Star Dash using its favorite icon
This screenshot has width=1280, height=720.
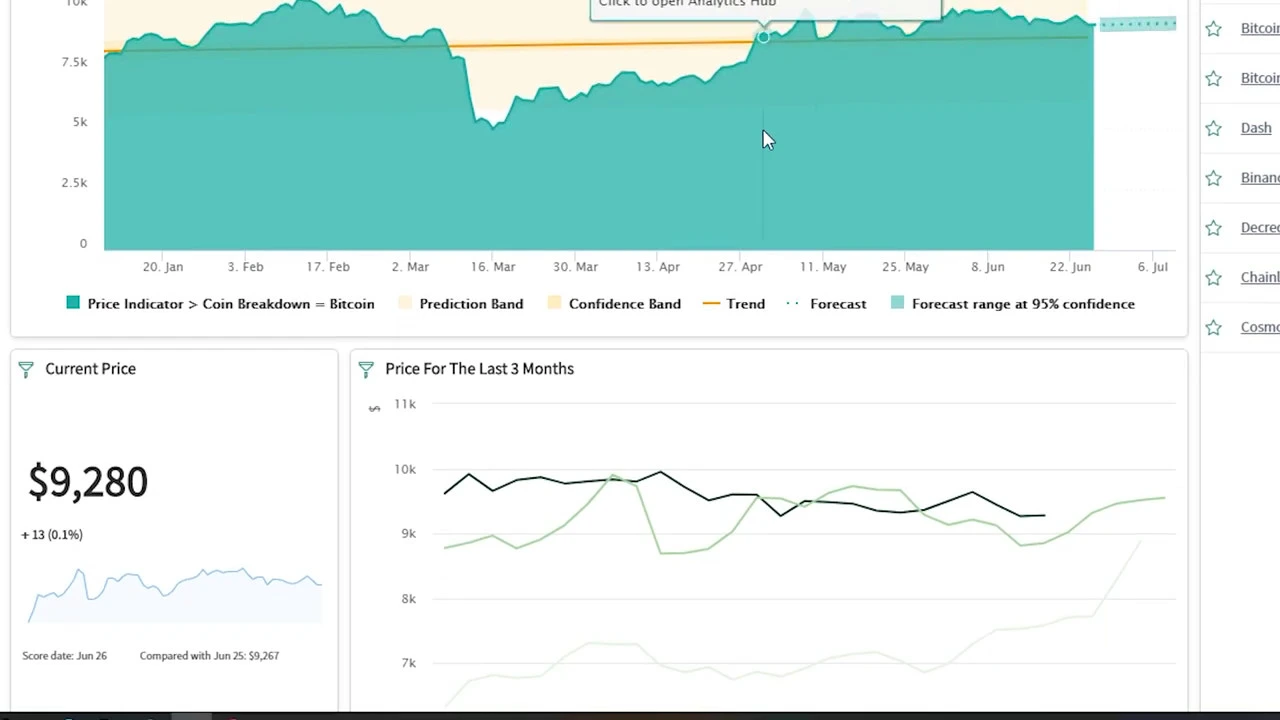[x=1213, y=127]
